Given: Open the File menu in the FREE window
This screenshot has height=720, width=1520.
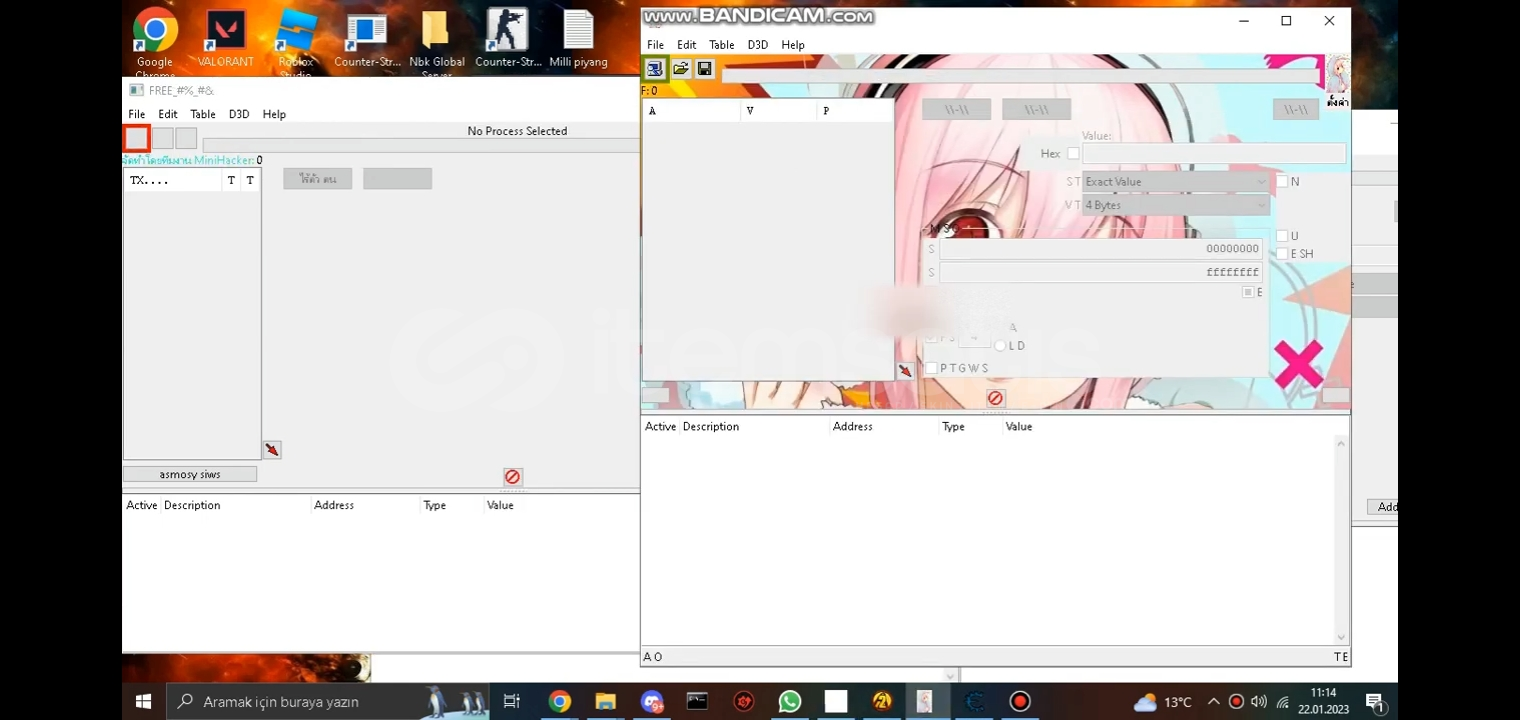Looking at the screenshot, I should coord(137,114).
